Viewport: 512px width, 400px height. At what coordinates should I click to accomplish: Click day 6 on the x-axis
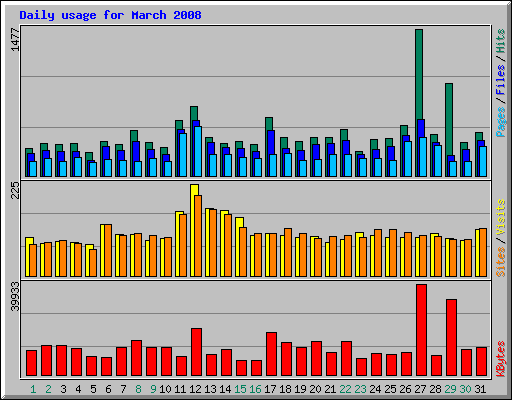(108, 389)
